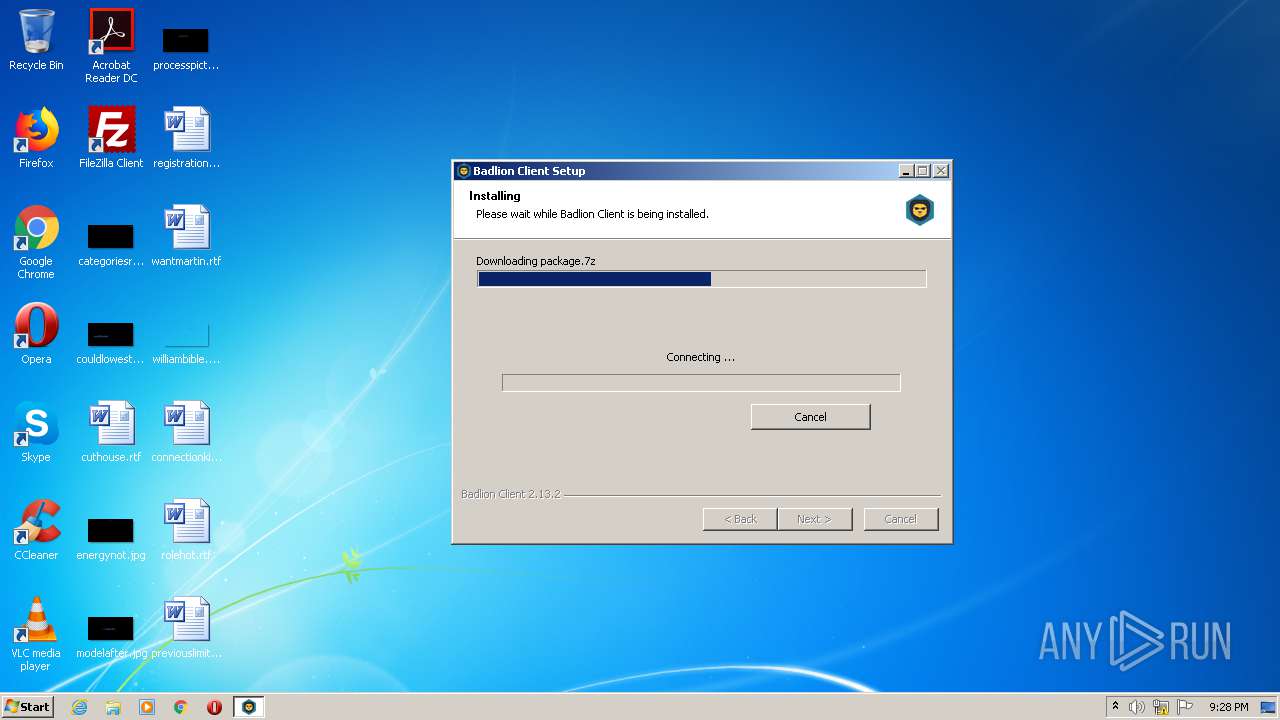Cancel the package download
This screenshot has height=720, width=1280.
[x=810, y=417]
